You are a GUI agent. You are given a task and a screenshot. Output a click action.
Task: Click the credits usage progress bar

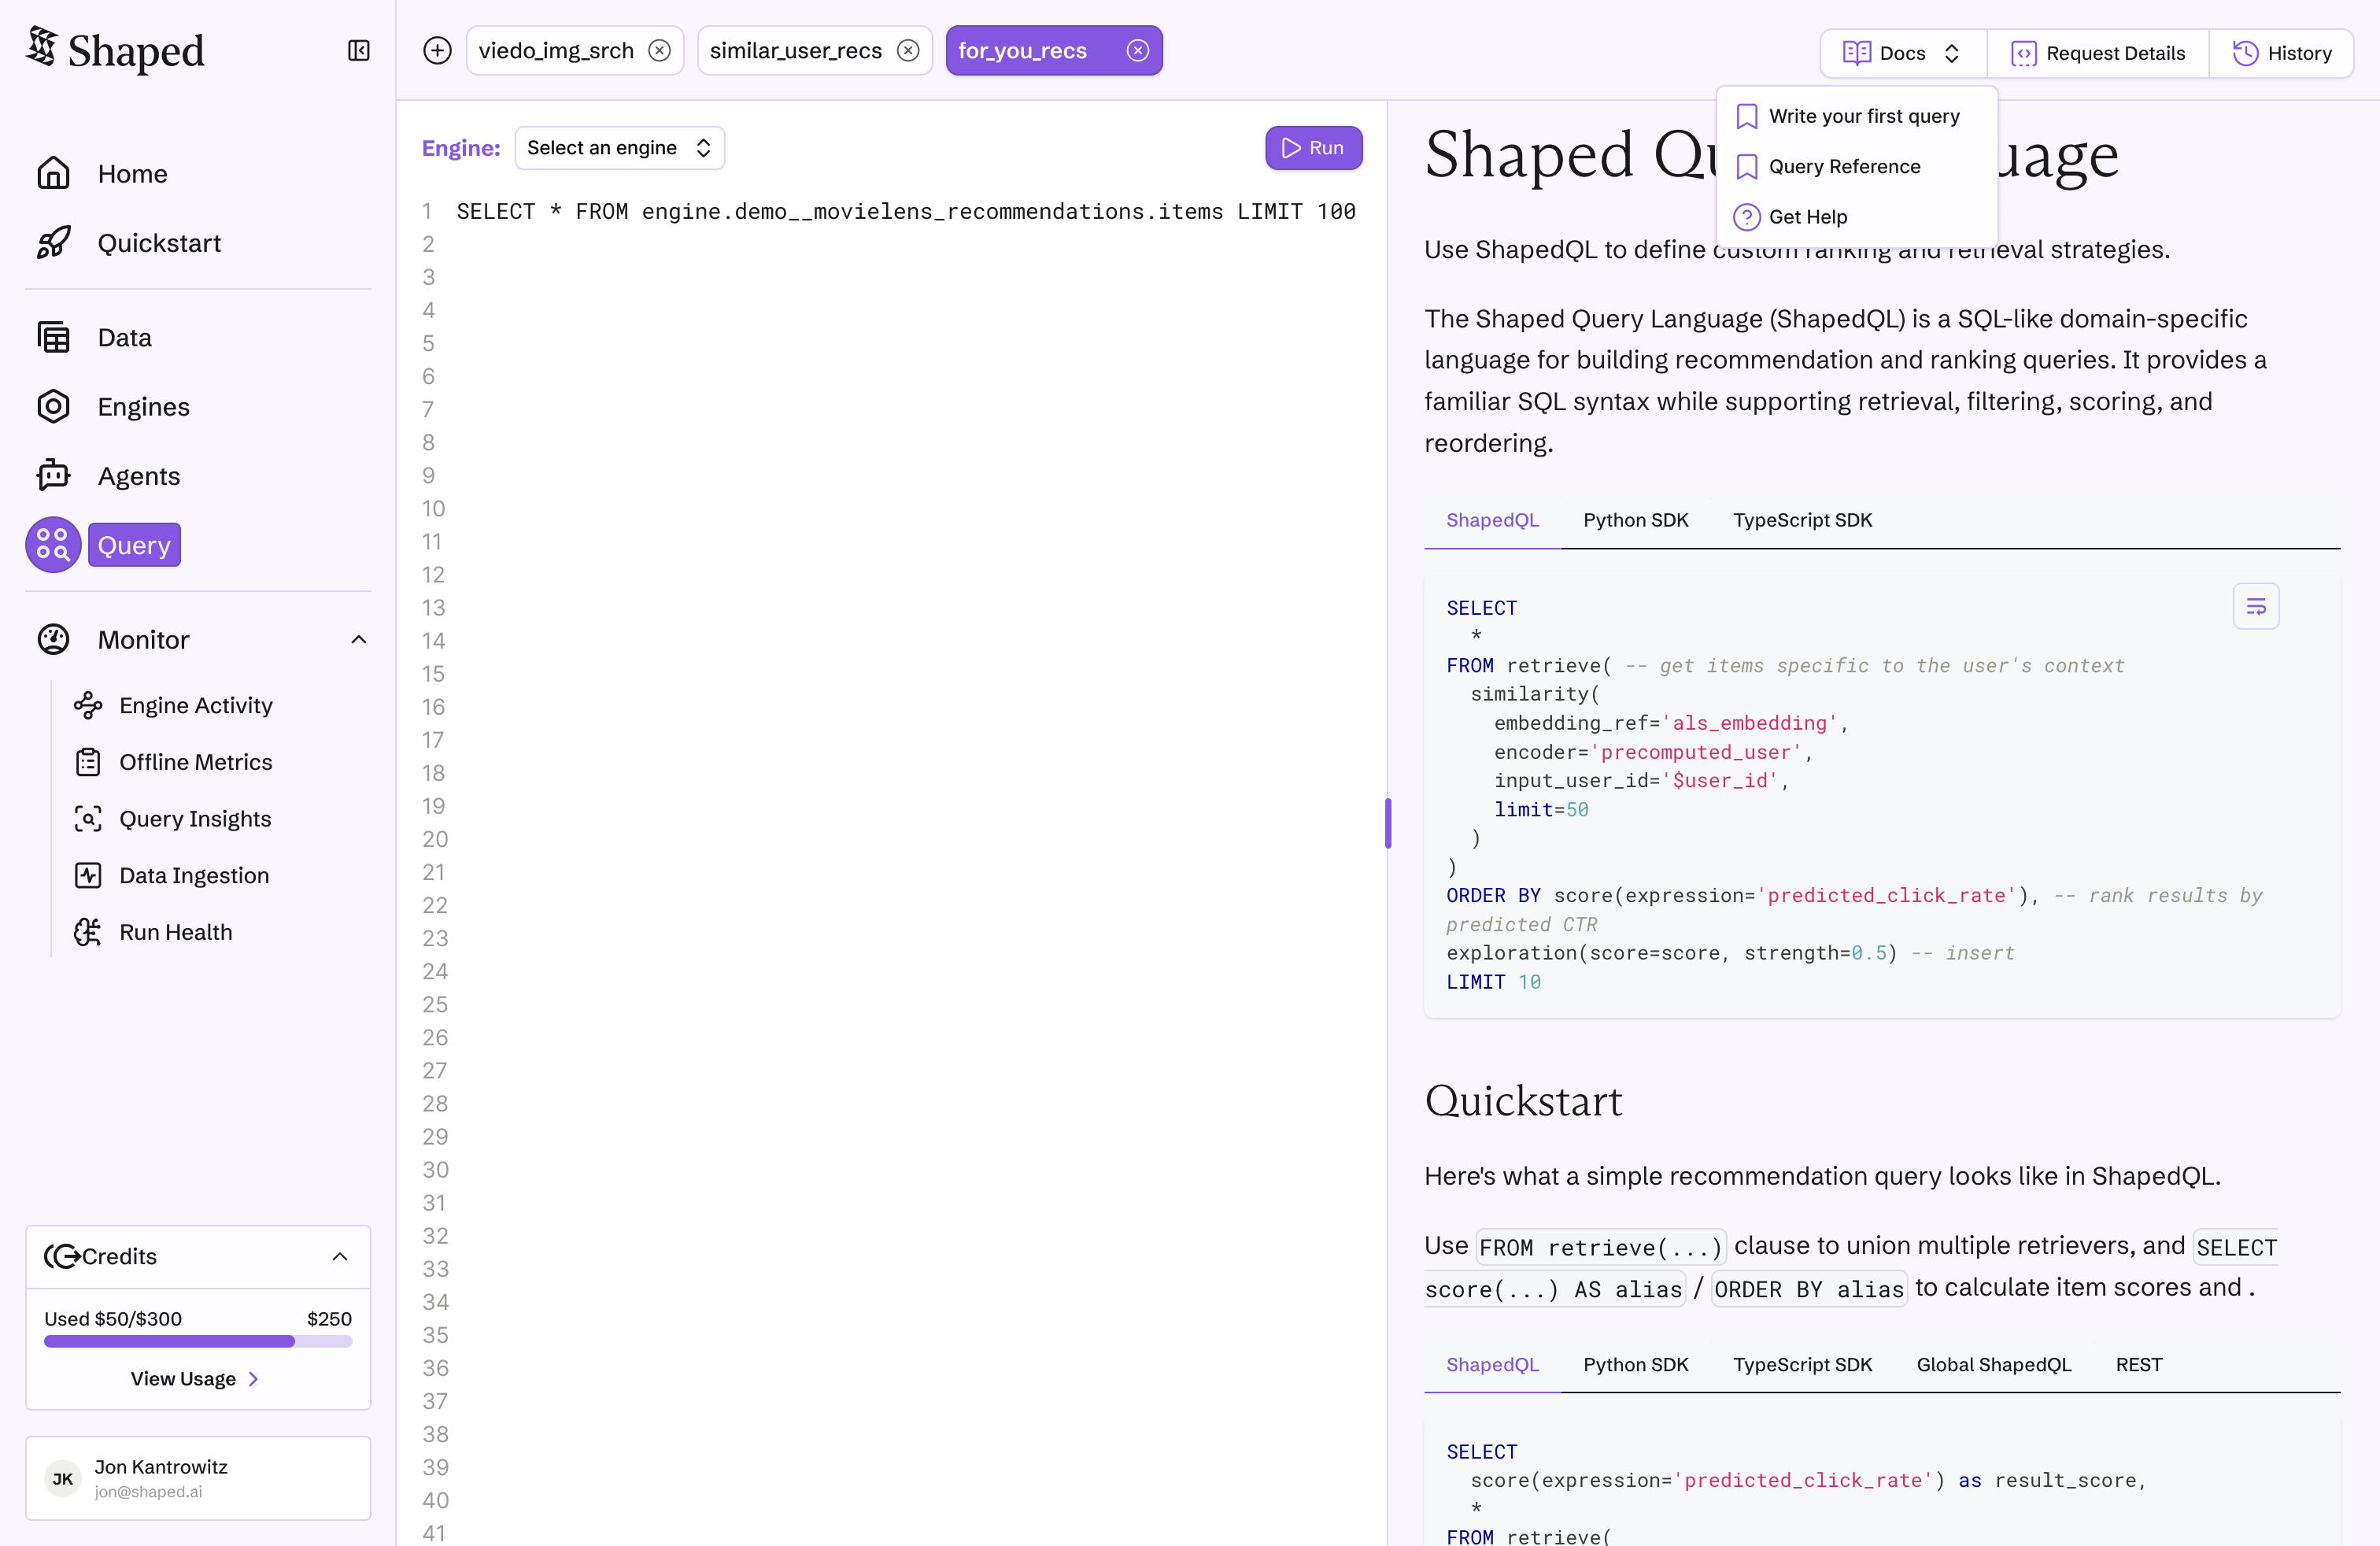198,1341
